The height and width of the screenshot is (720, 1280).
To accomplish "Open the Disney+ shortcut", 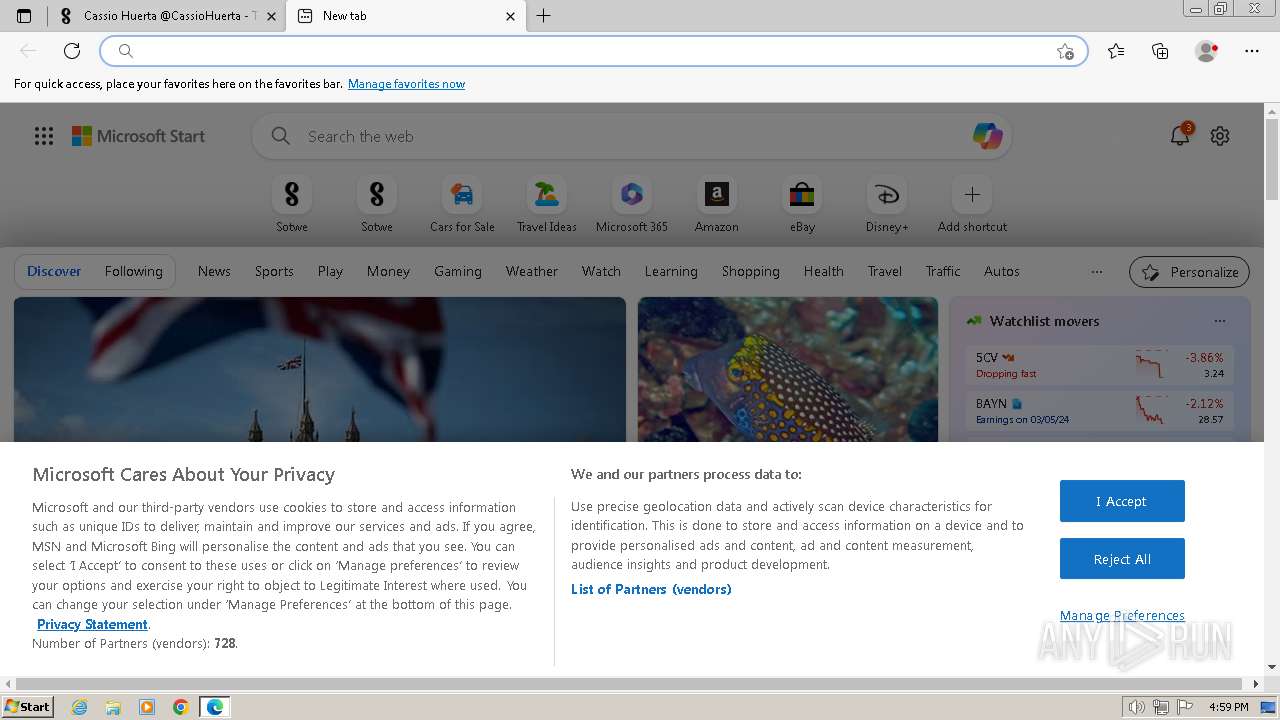I will 887,204.
